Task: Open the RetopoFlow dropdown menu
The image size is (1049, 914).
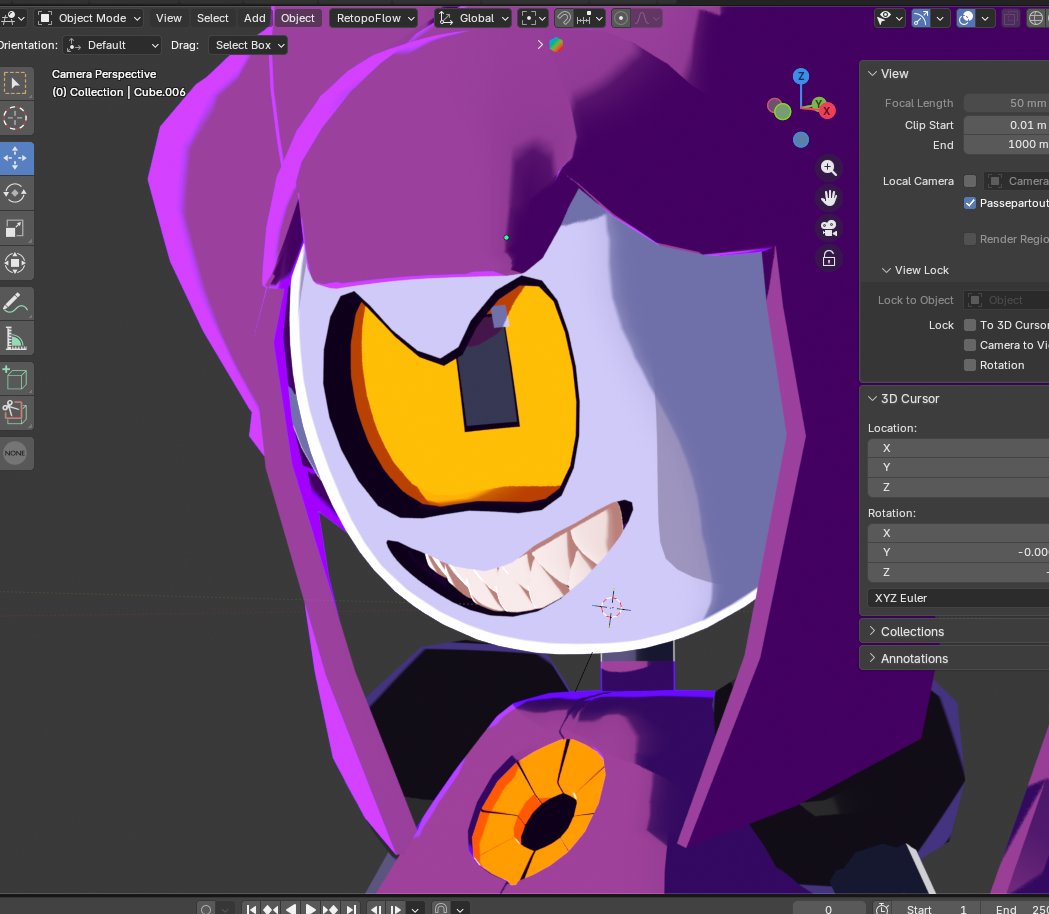Action: tap(374, 18)
